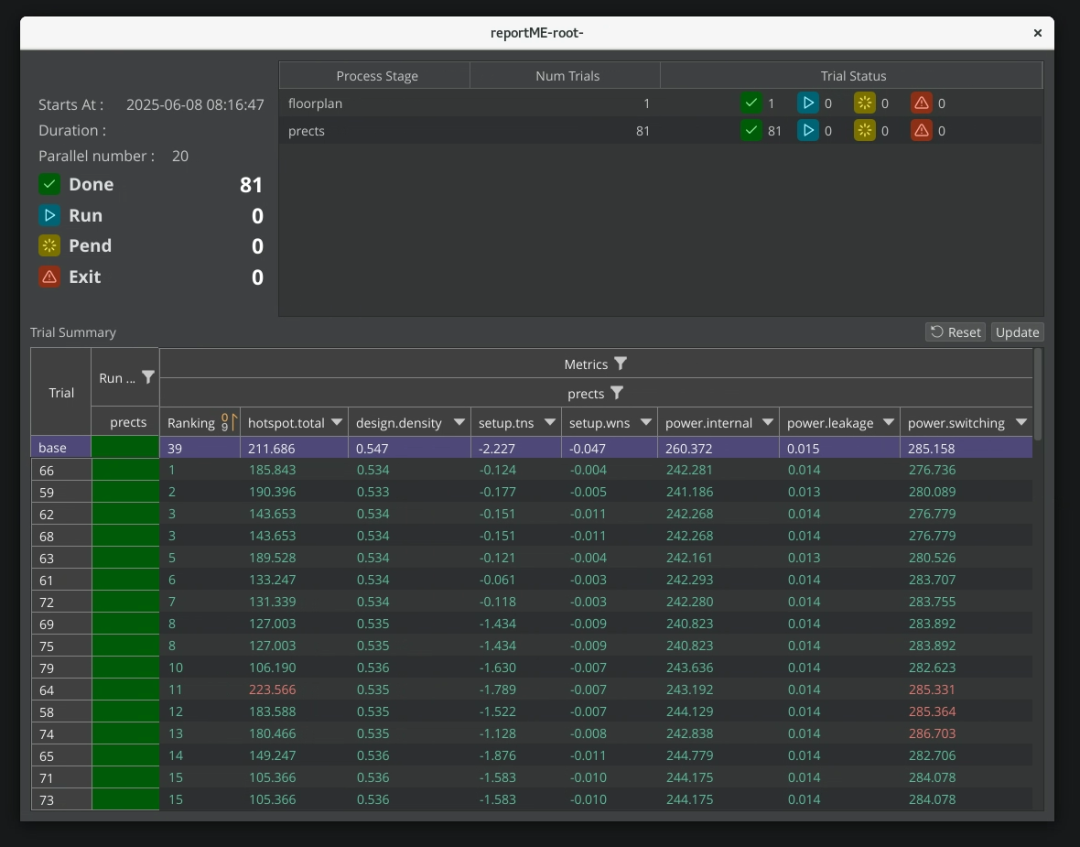The image size is (1080, 847).
Task: Click the green prects status cell for trial 66
Action: 125,470
